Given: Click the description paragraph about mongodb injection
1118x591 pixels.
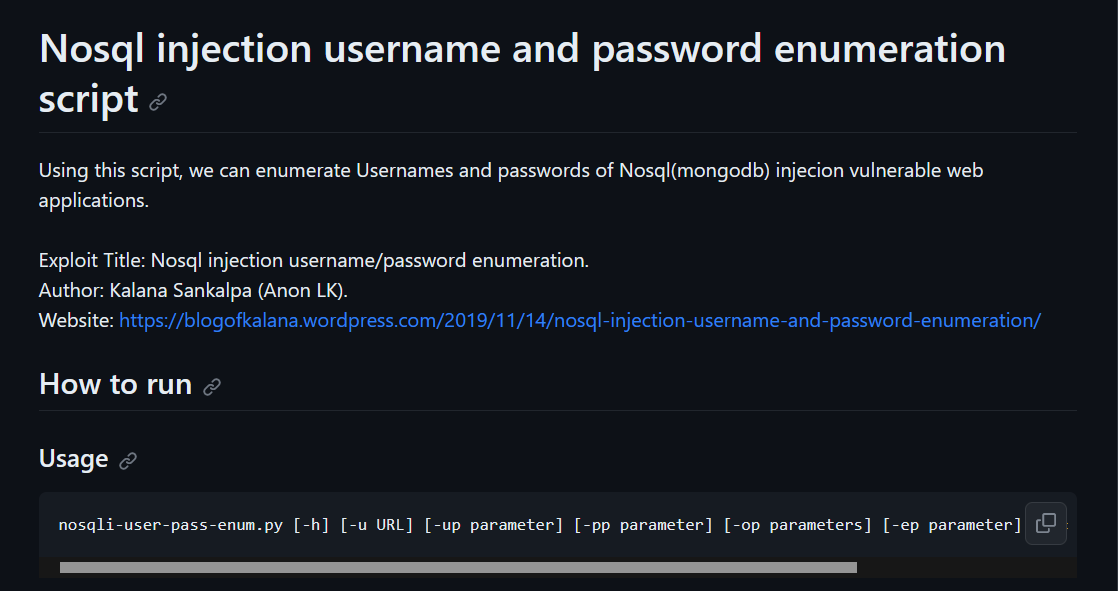Looking at the screenshot, I should [x=511, y=185].
